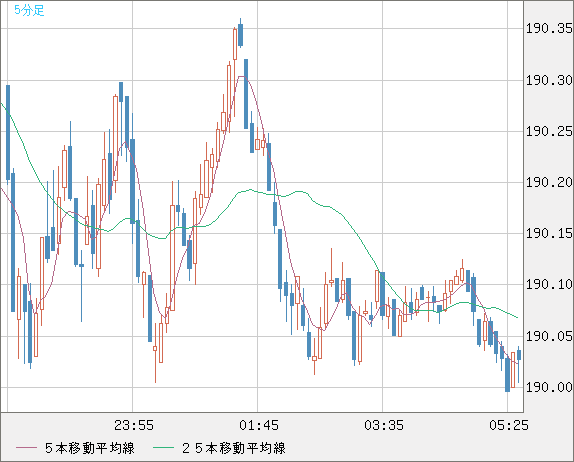Click the 190.05 price axis label

(x=549, y=336)
